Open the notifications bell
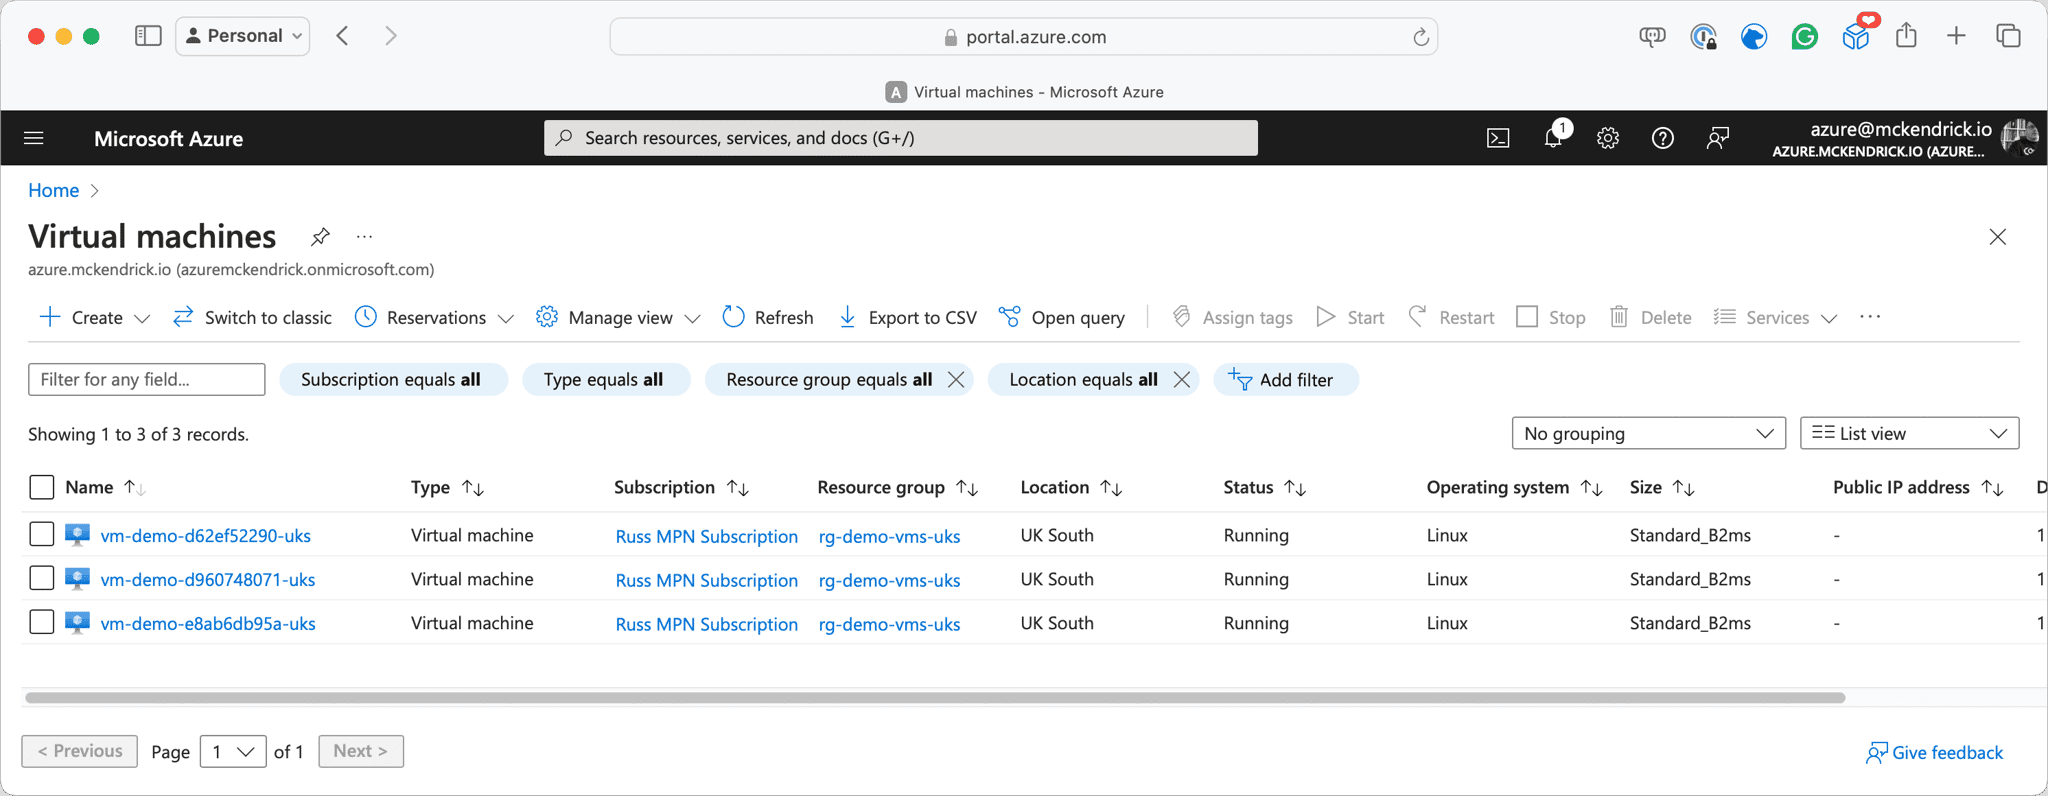The height and width of the screenshot is (796, 2048). [x=1553, y=138]
